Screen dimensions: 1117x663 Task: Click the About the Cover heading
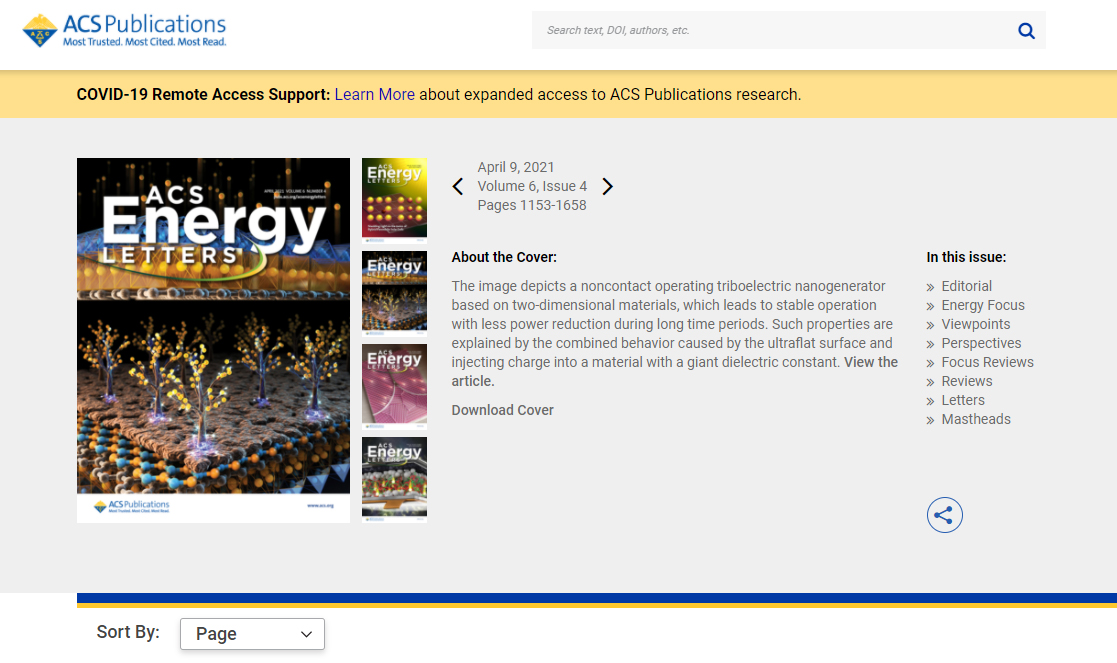[504, 257]
